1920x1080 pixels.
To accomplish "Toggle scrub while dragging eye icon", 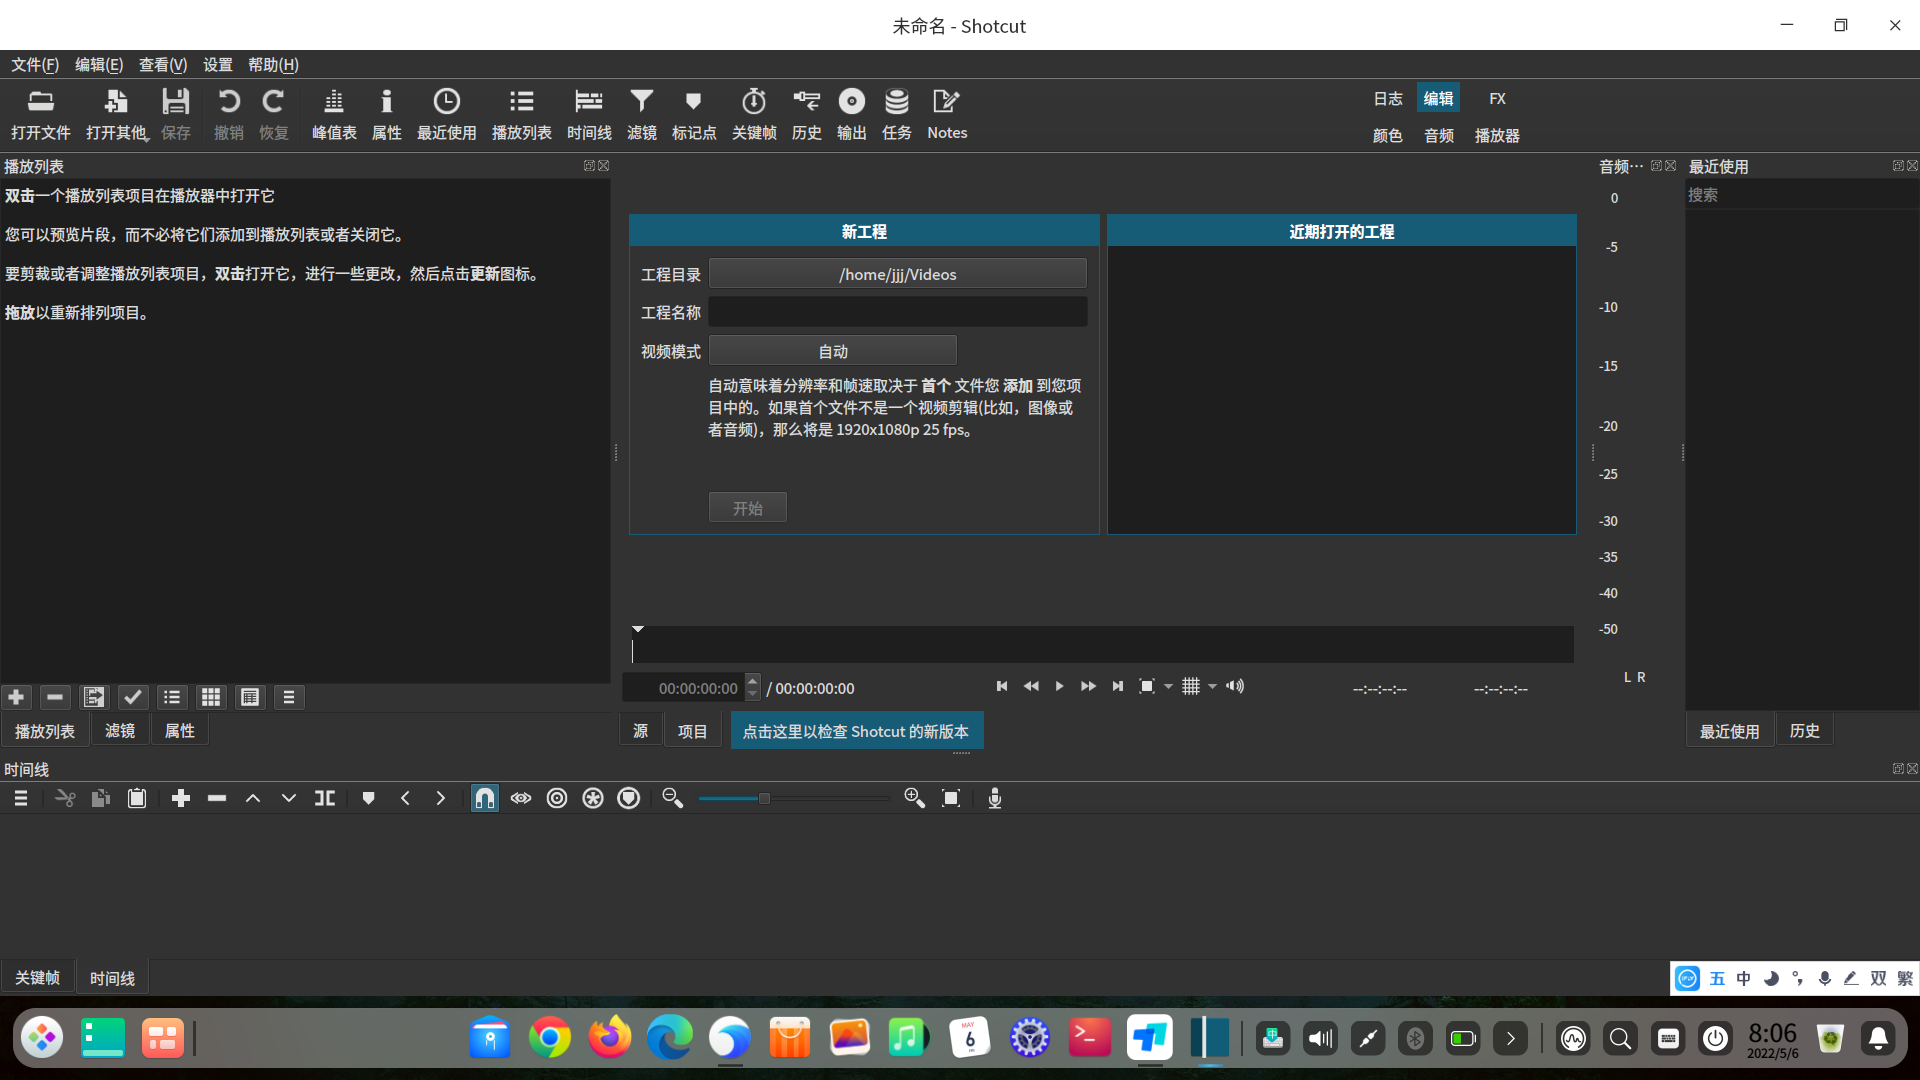I will click(521, 798).
